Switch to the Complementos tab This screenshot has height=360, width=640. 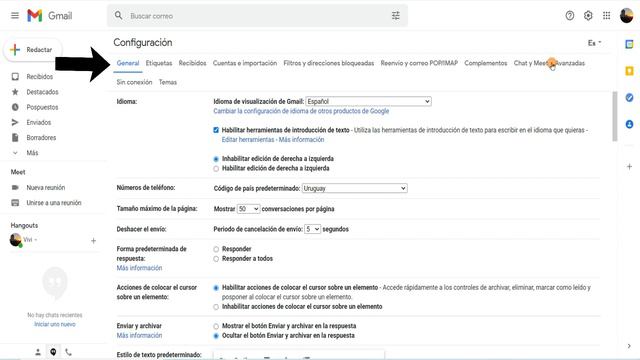coord(486,63)
